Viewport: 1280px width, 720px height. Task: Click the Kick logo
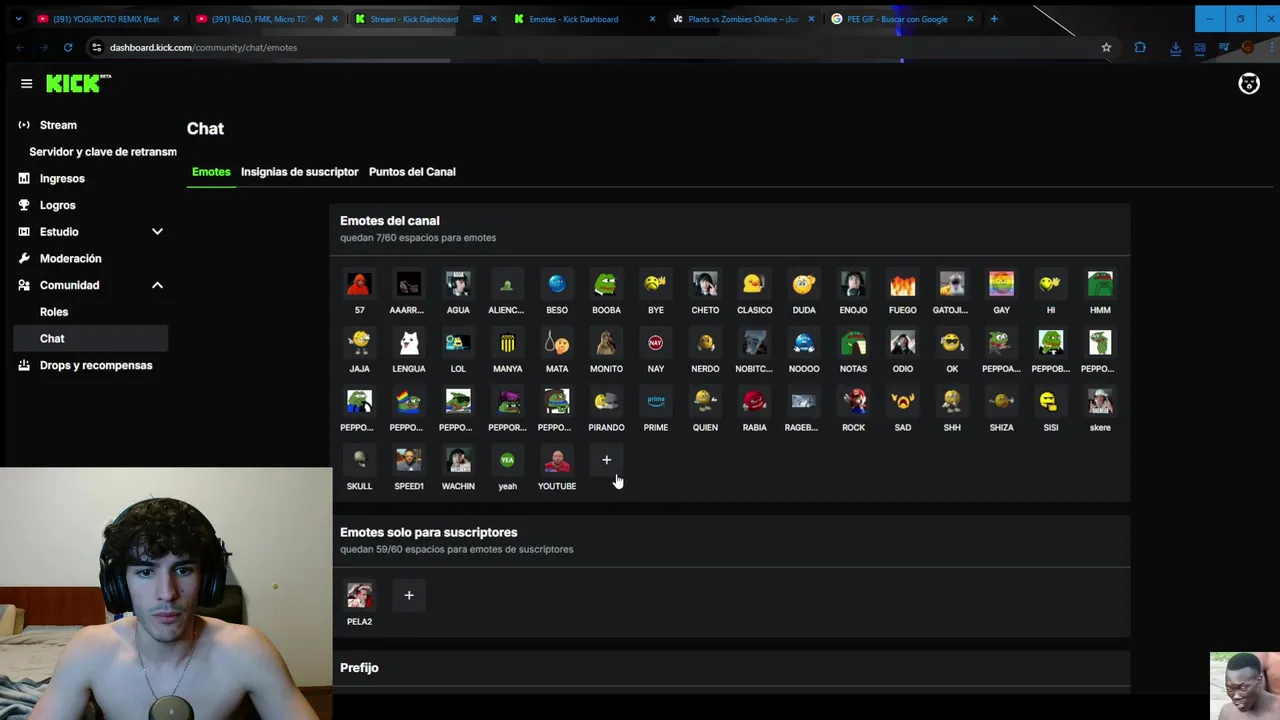point(78,84)
